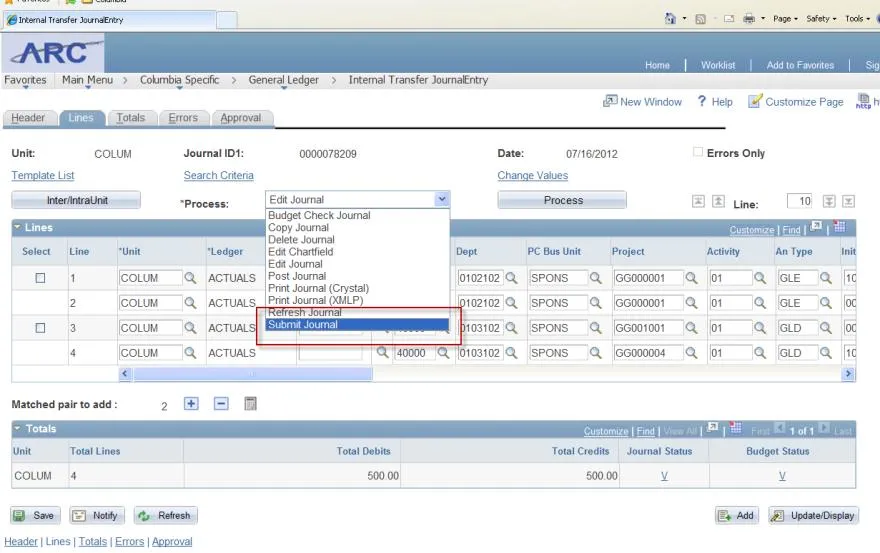Switch to the Header tab
The width and height of the screenshot is (880, 553).
coord(28,118)
